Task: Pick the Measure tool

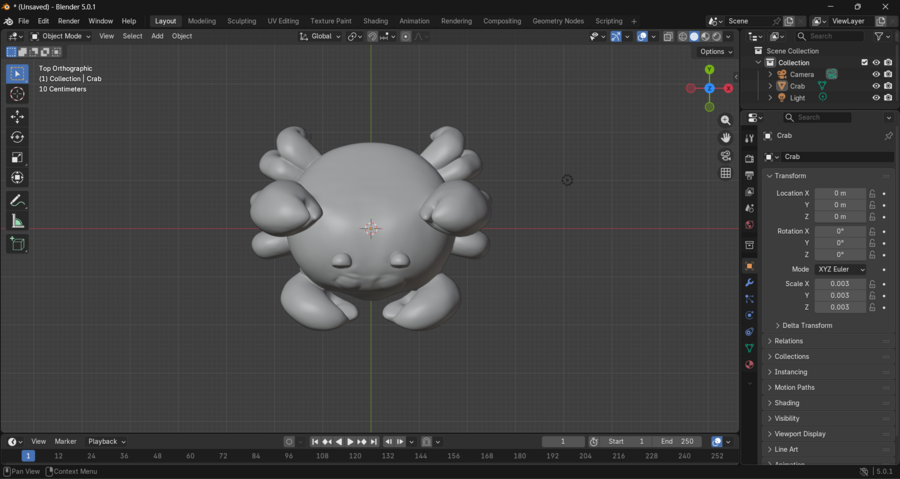Action: pos(17,221)
